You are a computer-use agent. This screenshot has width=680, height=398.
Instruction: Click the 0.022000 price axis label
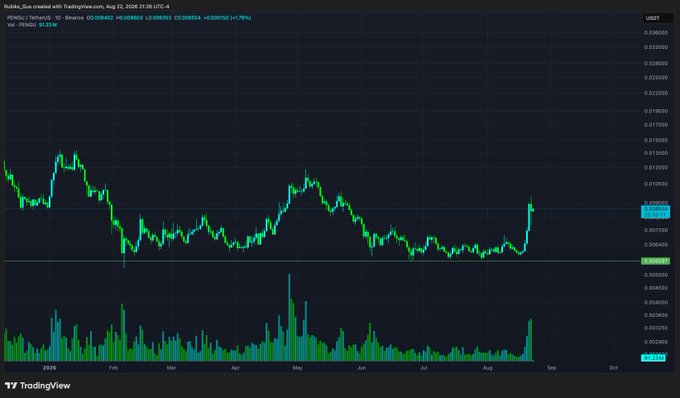(656, 93)
